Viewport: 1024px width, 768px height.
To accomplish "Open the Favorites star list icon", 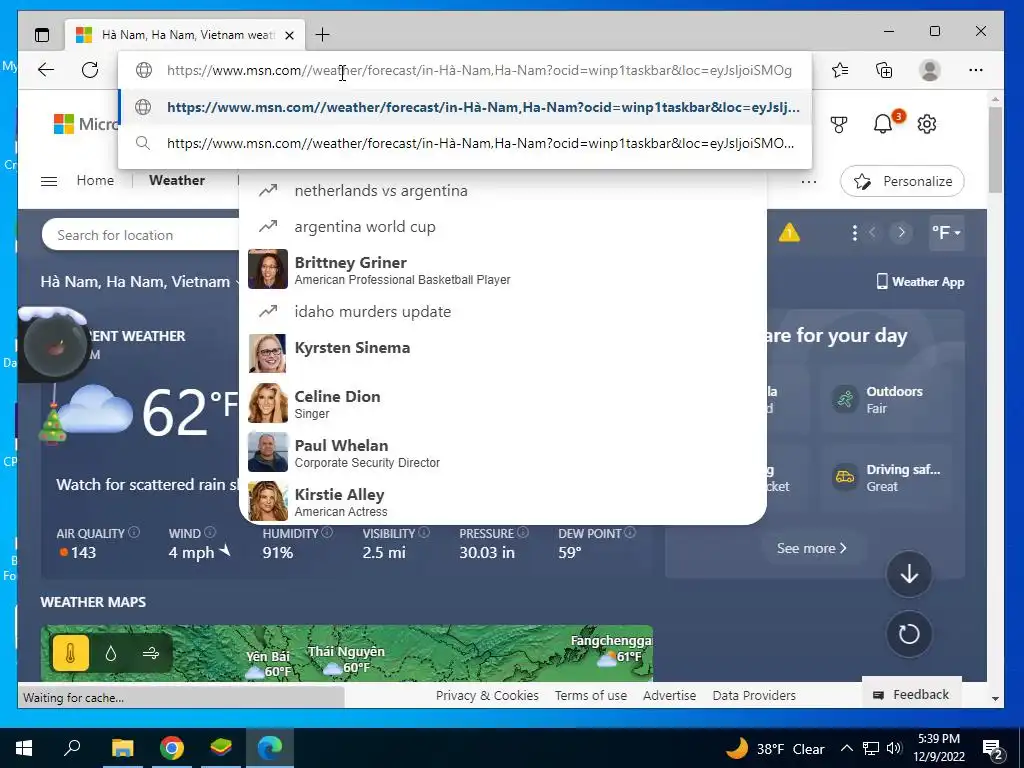I will point(840,70).
